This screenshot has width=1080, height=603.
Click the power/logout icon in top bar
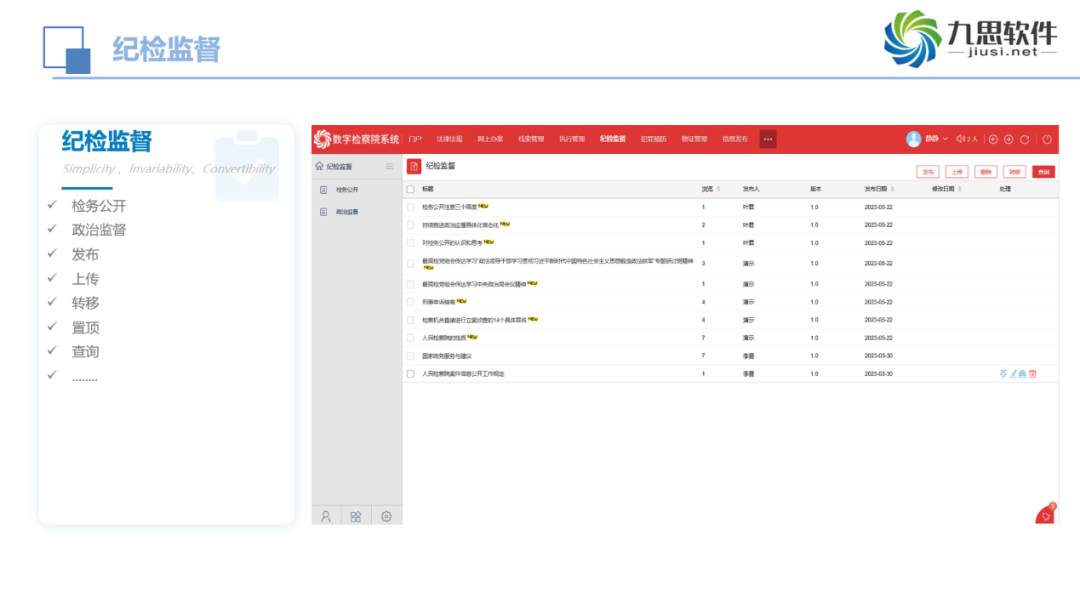pyautogui.click(x=1047, y=139)
